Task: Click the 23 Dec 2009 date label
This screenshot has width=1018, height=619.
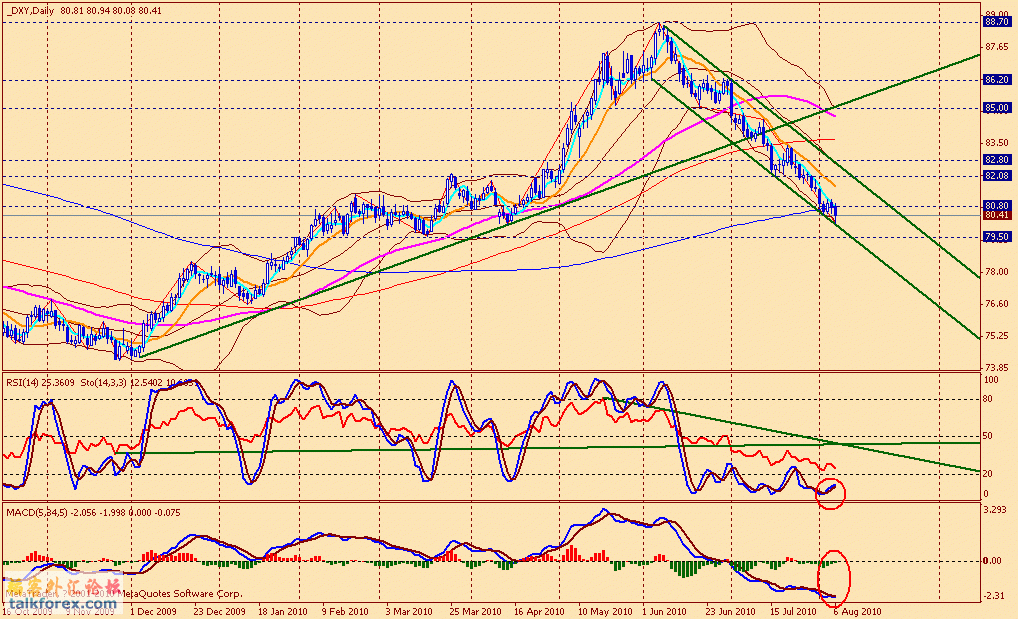Action: coord(219,612)
